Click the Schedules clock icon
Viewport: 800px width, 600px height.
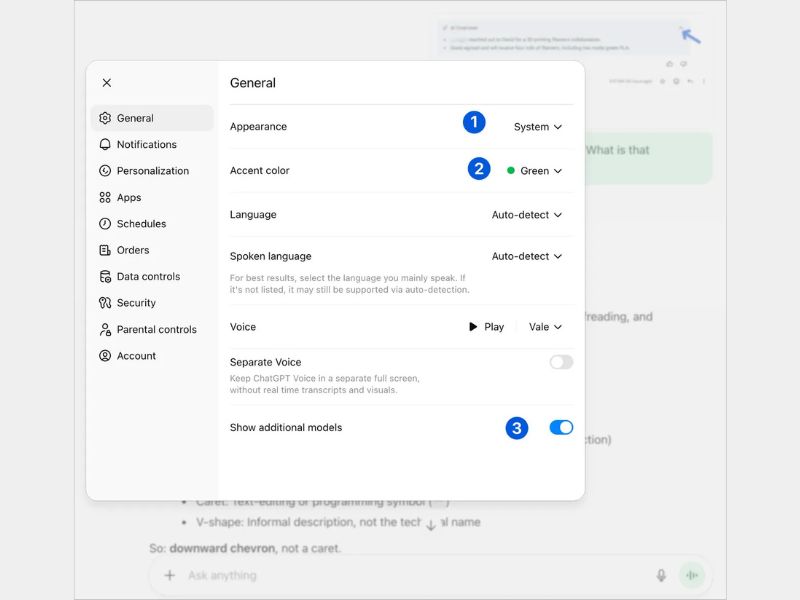[105, 224]
